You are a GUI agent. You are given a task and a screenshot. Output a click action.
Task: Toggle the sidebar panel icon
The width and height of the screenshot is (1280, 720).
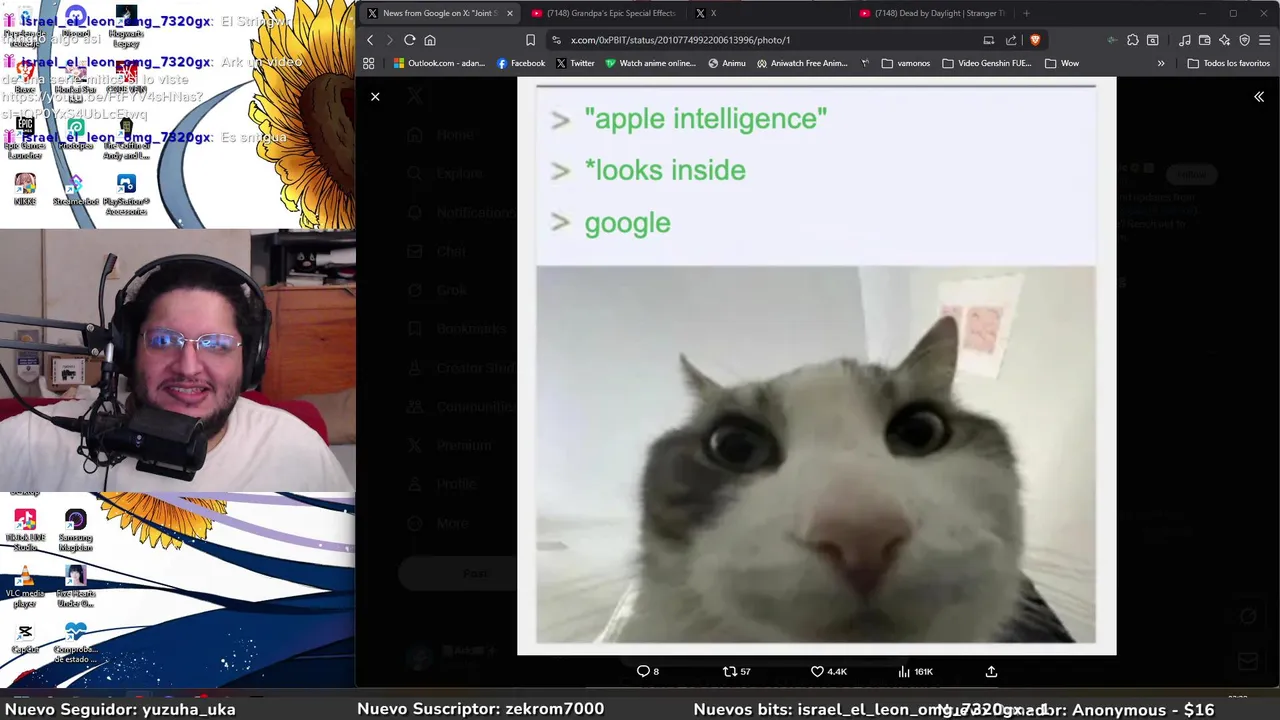tap(1153, 40)
